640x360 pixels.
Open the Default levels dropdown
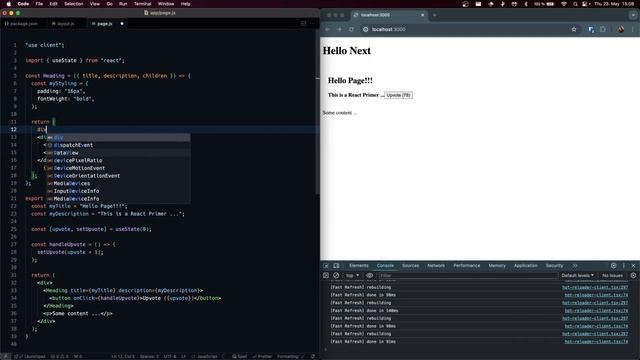point(578,276)
